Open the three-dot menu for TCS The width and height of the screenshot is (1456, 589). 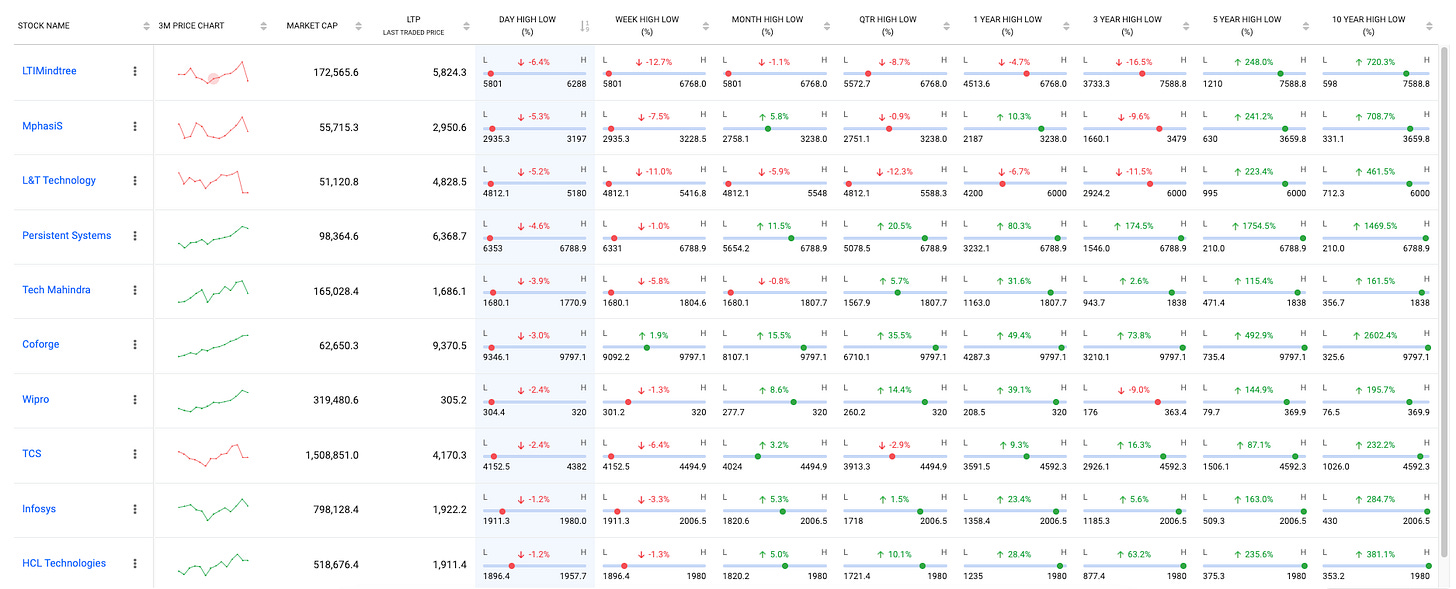pos(135,454)
